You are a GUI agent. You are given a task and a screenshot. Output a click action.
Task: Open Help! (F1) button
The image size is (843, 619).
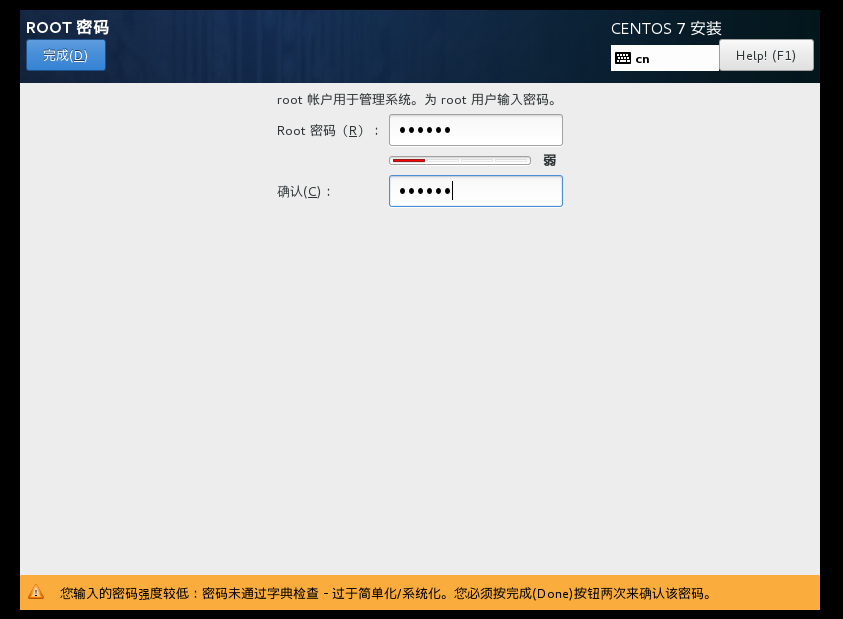pyautogui.click(x=766, y=55)
